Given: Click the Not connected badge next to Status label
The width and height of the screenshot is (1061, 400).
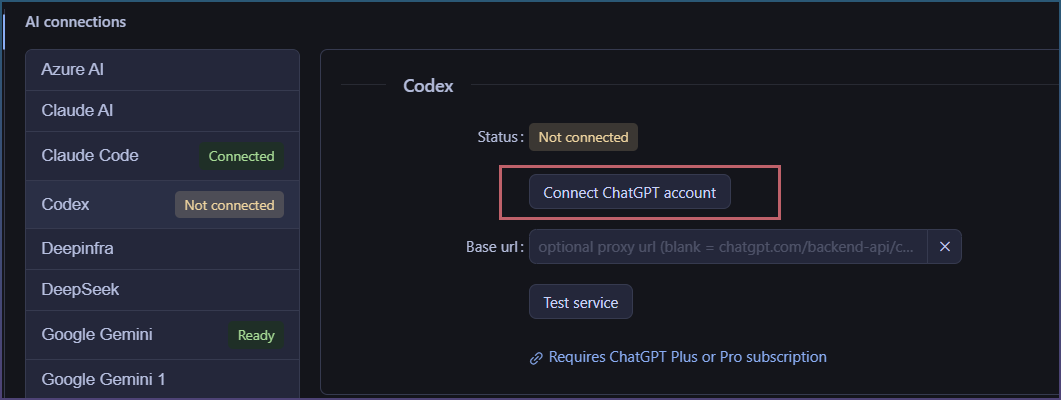Looking at the screenshot, I should coord(583,137).
